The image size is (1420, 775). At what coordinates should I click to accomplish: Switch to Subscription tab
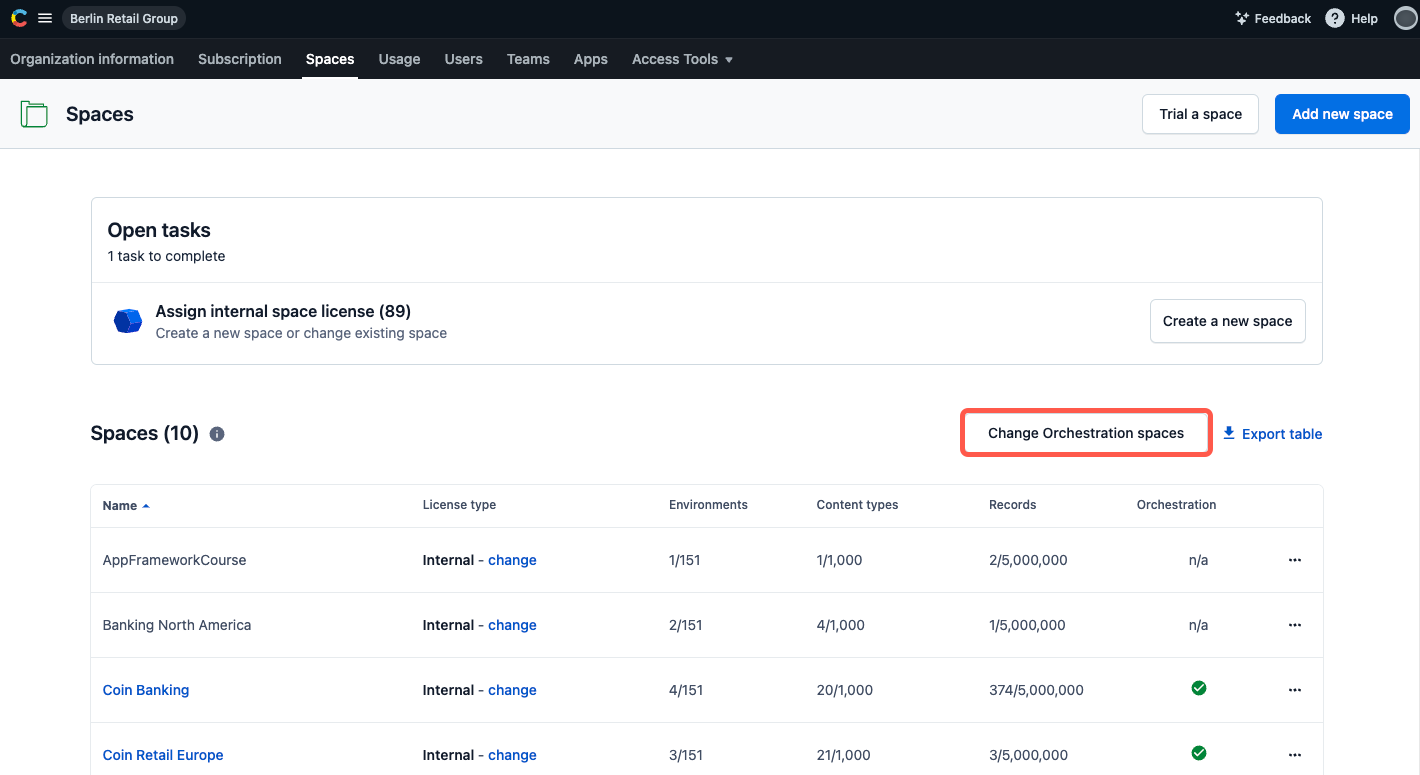[x=240, y=59]
